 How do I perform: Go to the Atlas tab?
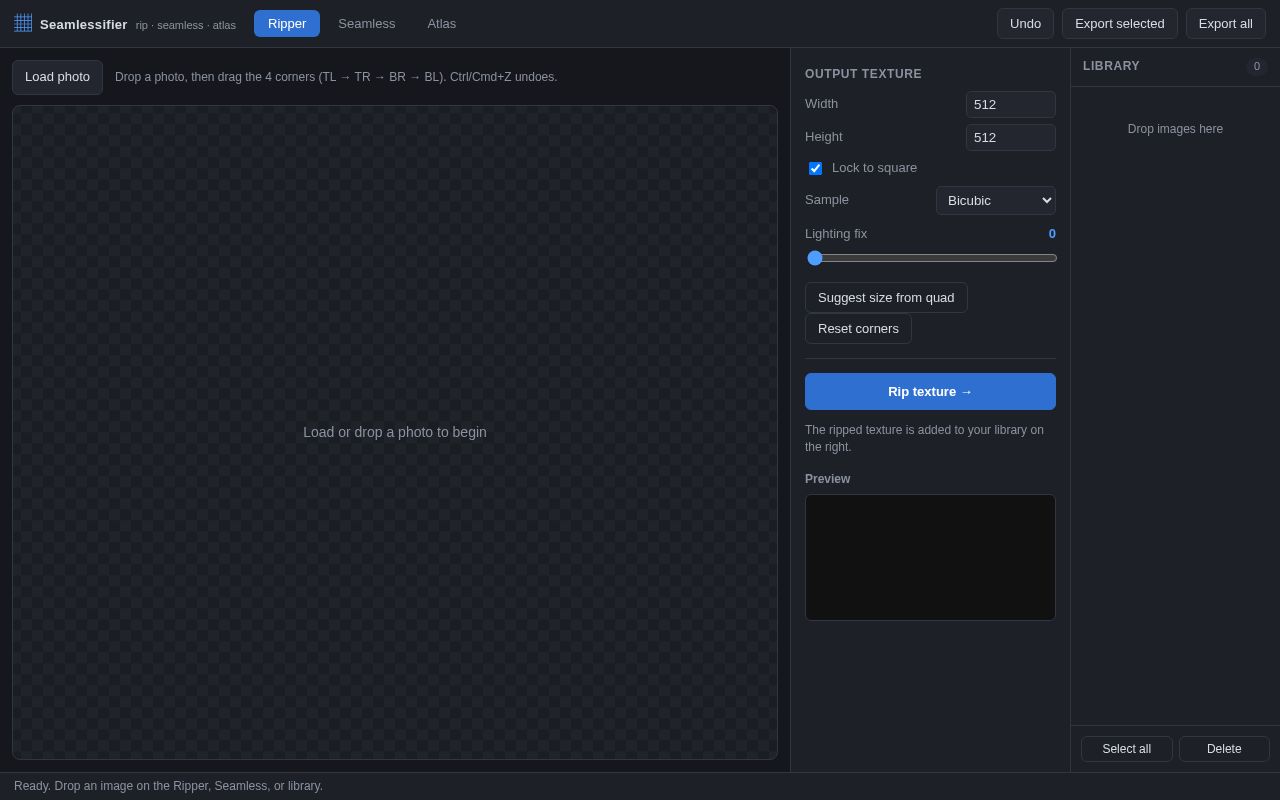[442, 24]
